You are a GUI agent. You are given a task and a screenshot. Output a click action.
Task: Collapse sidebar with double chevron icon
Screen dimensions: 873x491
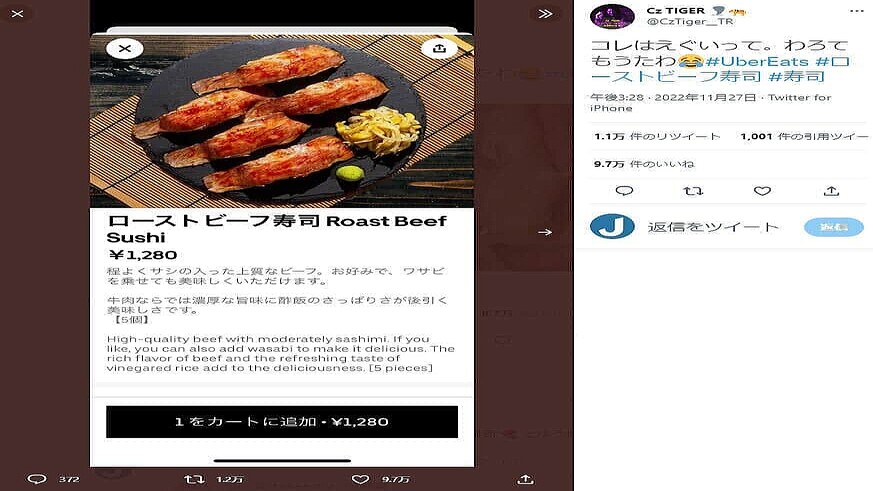545,13
